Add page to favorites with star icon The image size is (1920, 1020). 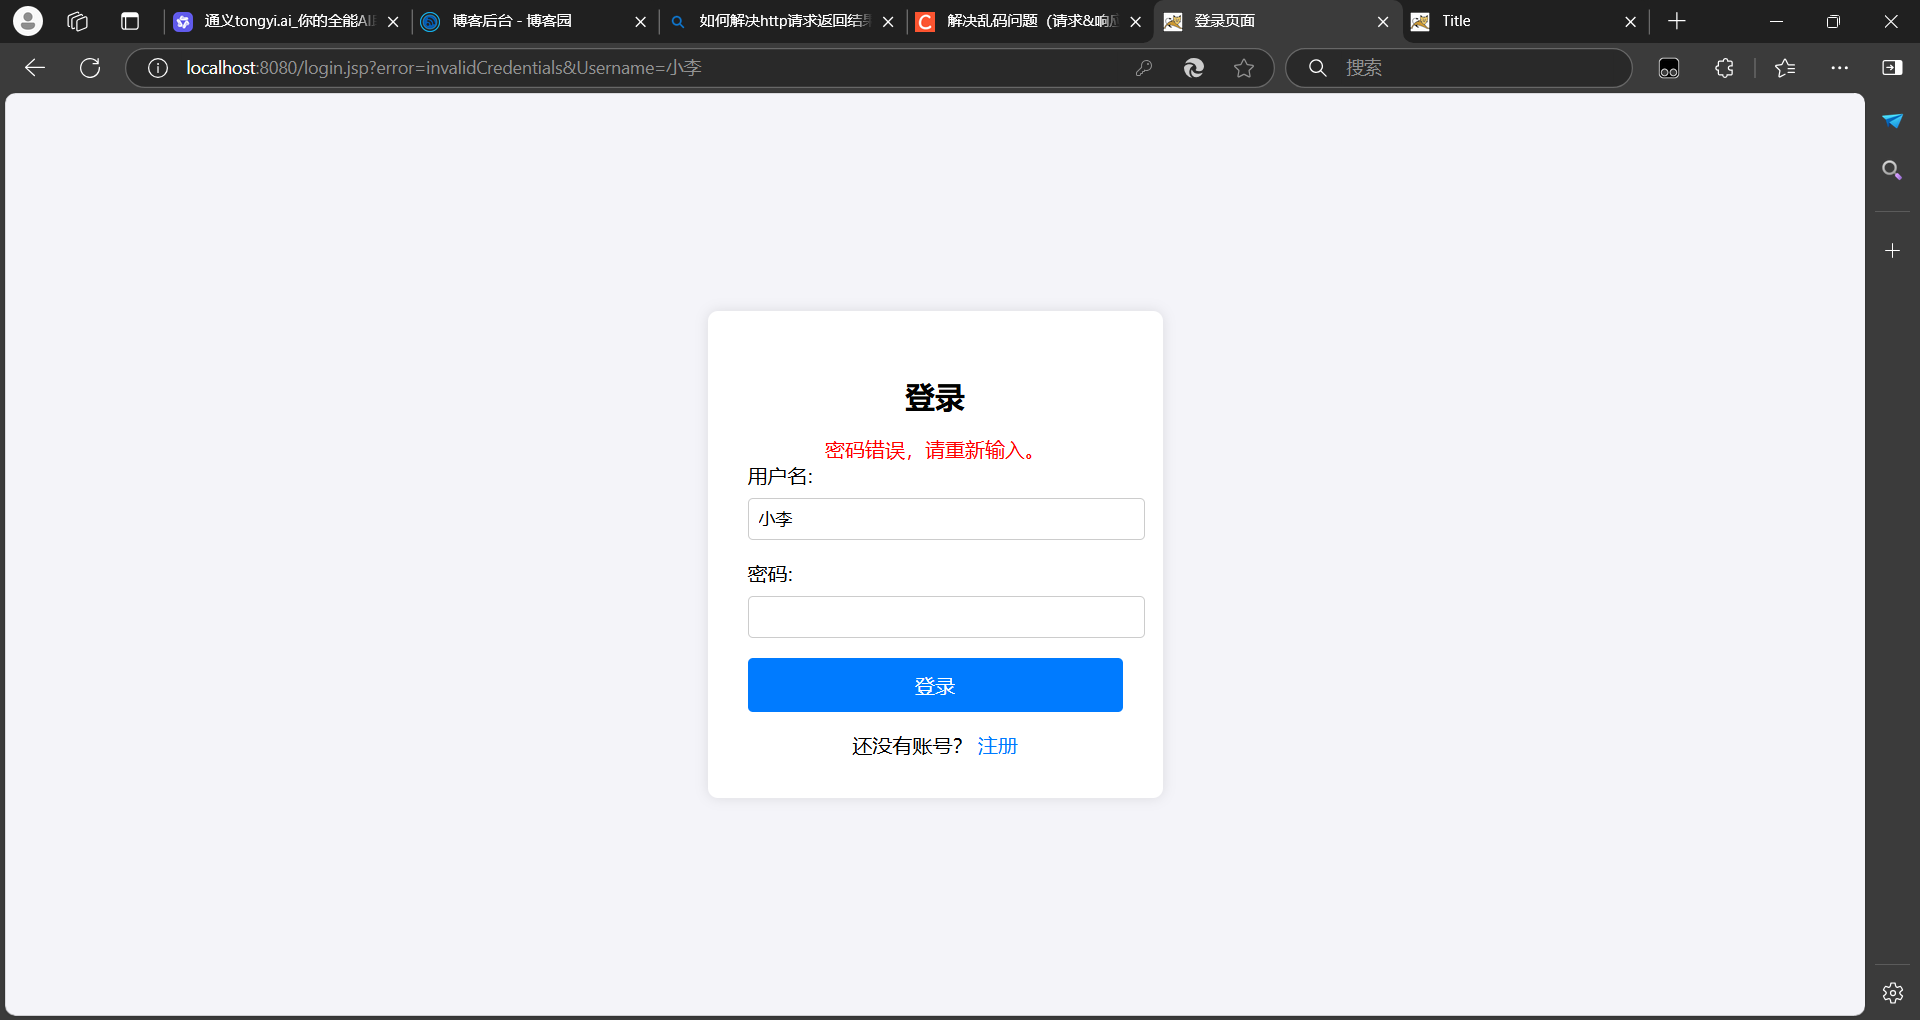tap(1244, 68)
